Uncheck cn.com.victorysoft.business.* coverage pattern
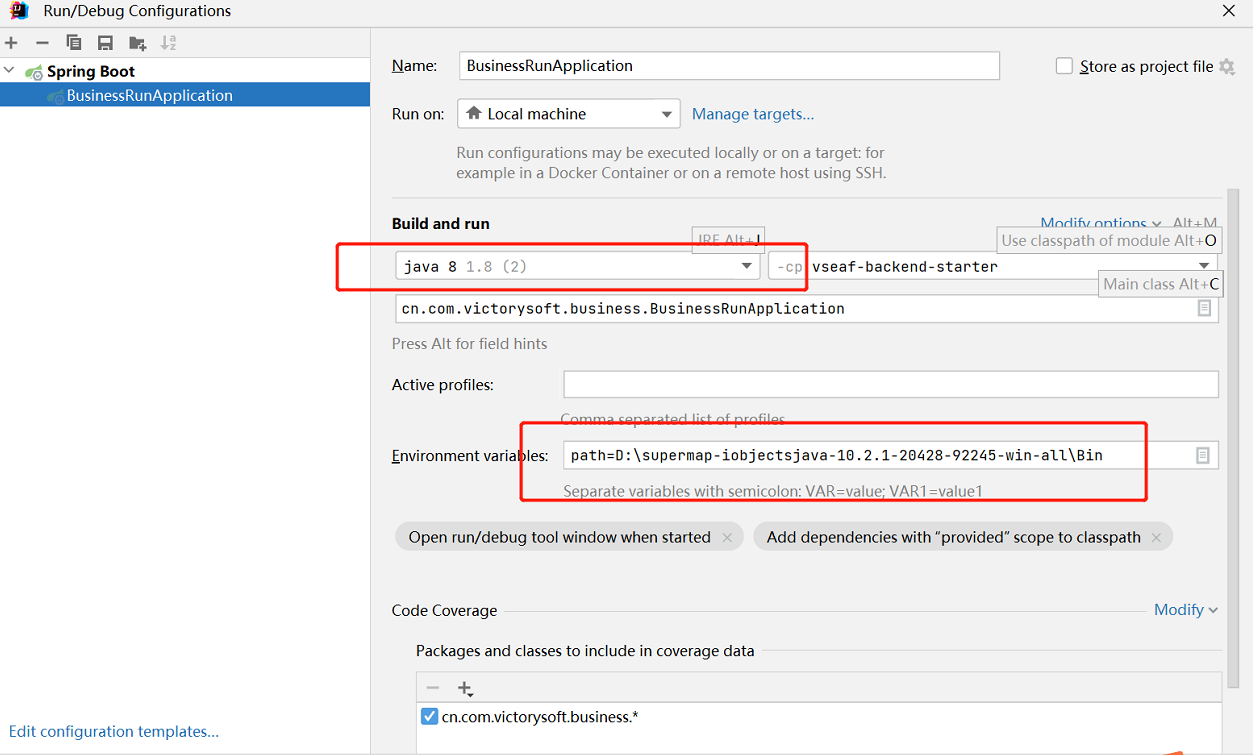Screen dimensions: 1253x755 [x=429, y=716]
